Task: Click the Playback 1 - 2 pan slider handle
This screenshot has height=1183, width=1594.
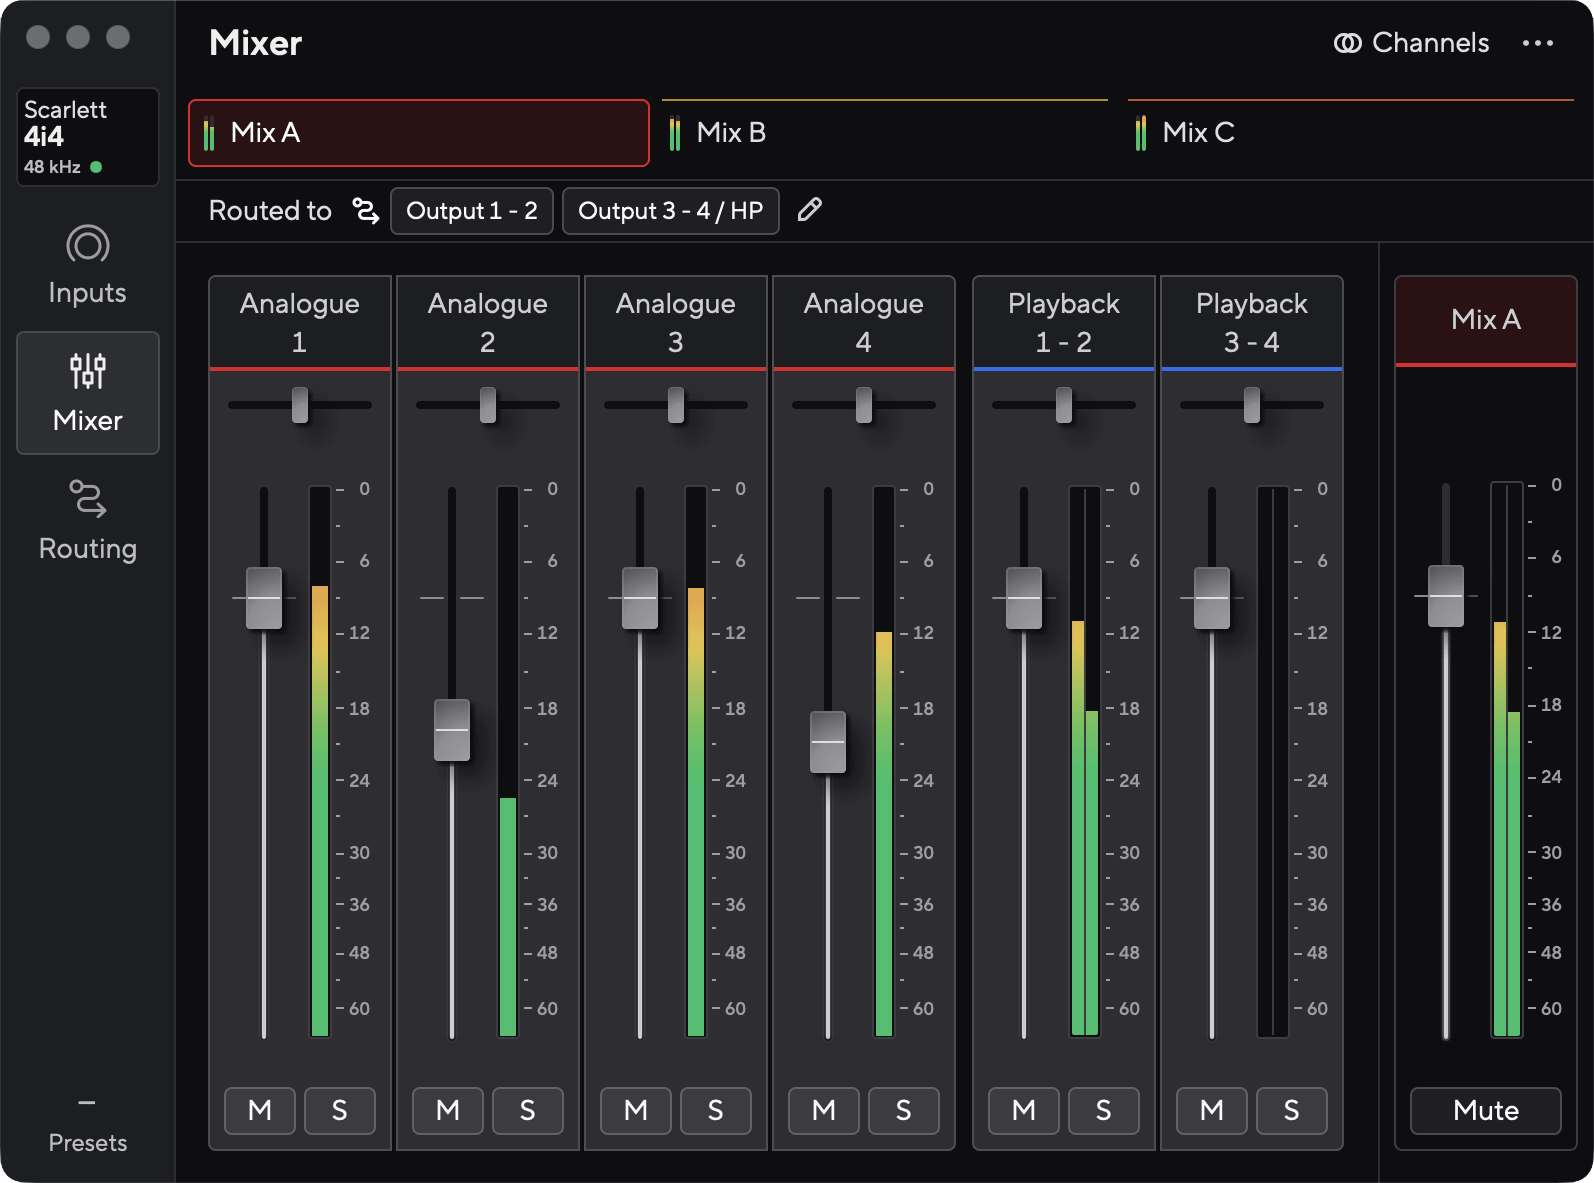Action: (1064, 405)
